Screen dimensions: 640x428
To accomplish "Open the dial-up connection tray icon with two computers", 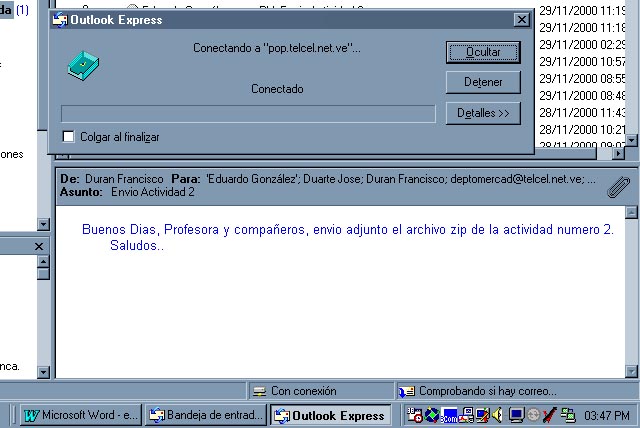I will (x=567, y=415).
